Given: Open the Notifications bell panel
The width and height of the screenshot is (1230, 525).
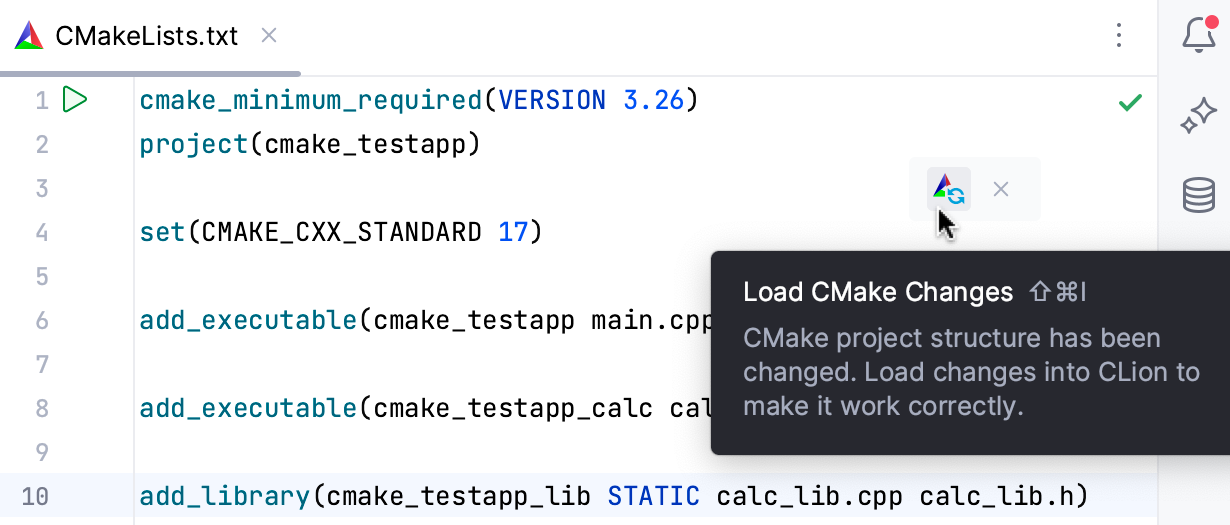Looking at the screenshot, I should coord(1198,36).
